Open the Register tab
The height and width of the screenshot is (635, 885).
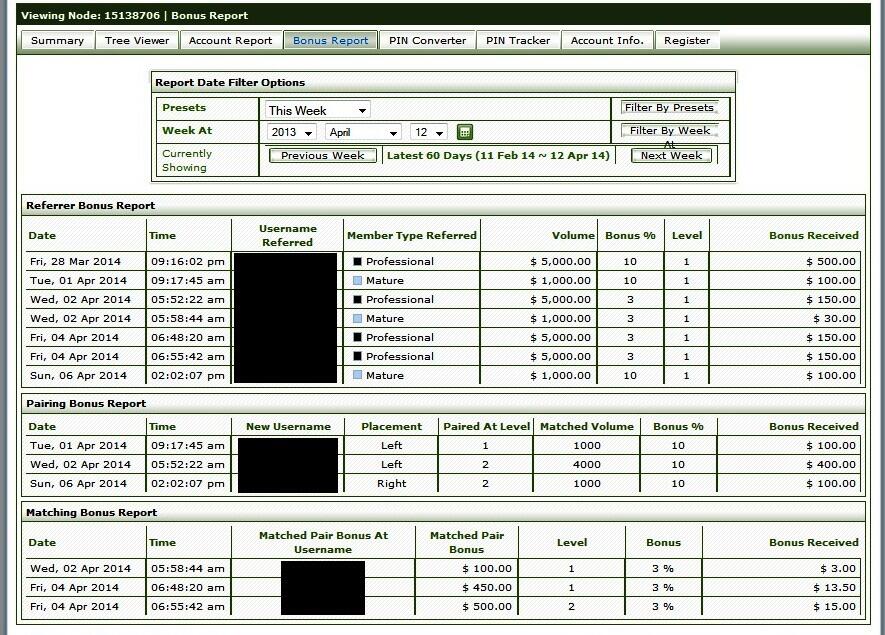pyautogui.click(x=687, y=41)
